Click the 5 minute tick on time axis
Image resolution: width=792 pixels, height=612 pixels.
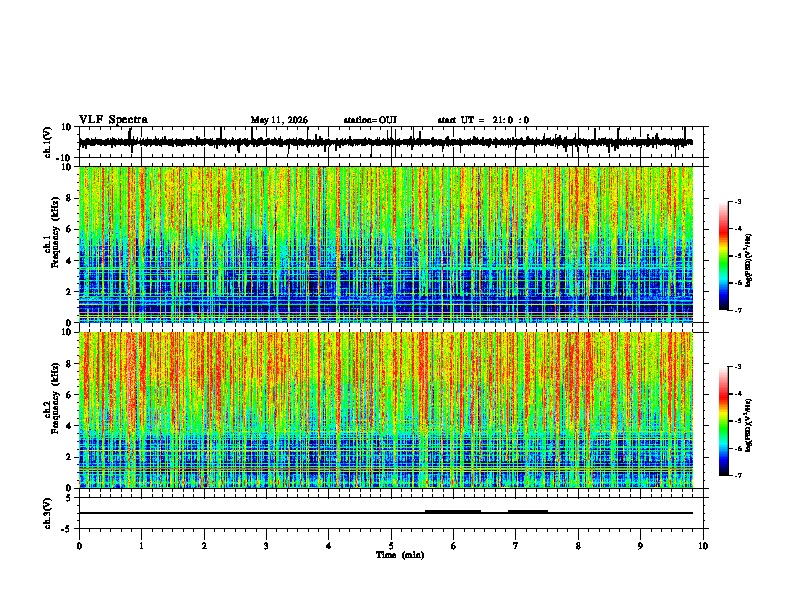tap(391, 546)
